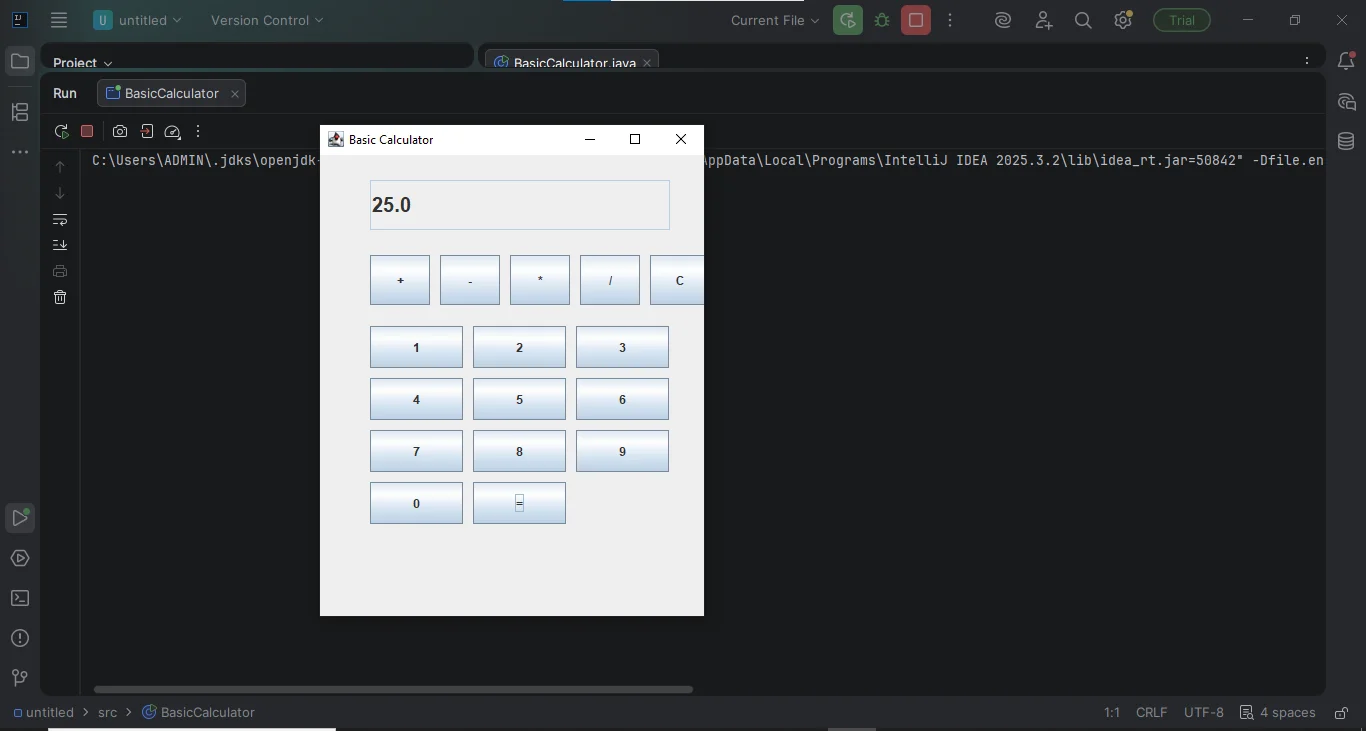Click the plus button in the calculator
The image size is (1366, 731).
pos(400,280)
